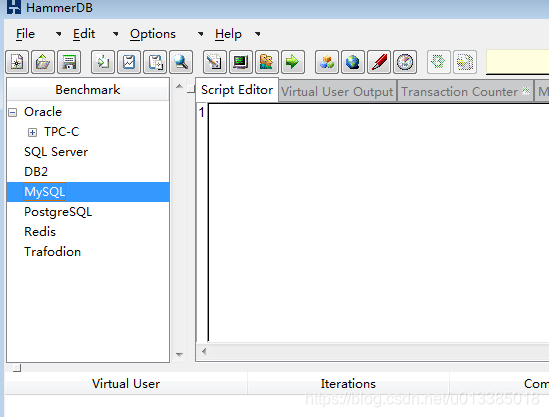This screenshot has height=417, width=549.
Task: Select MySQL in the Benchmark tree
Action: point(44,192)
